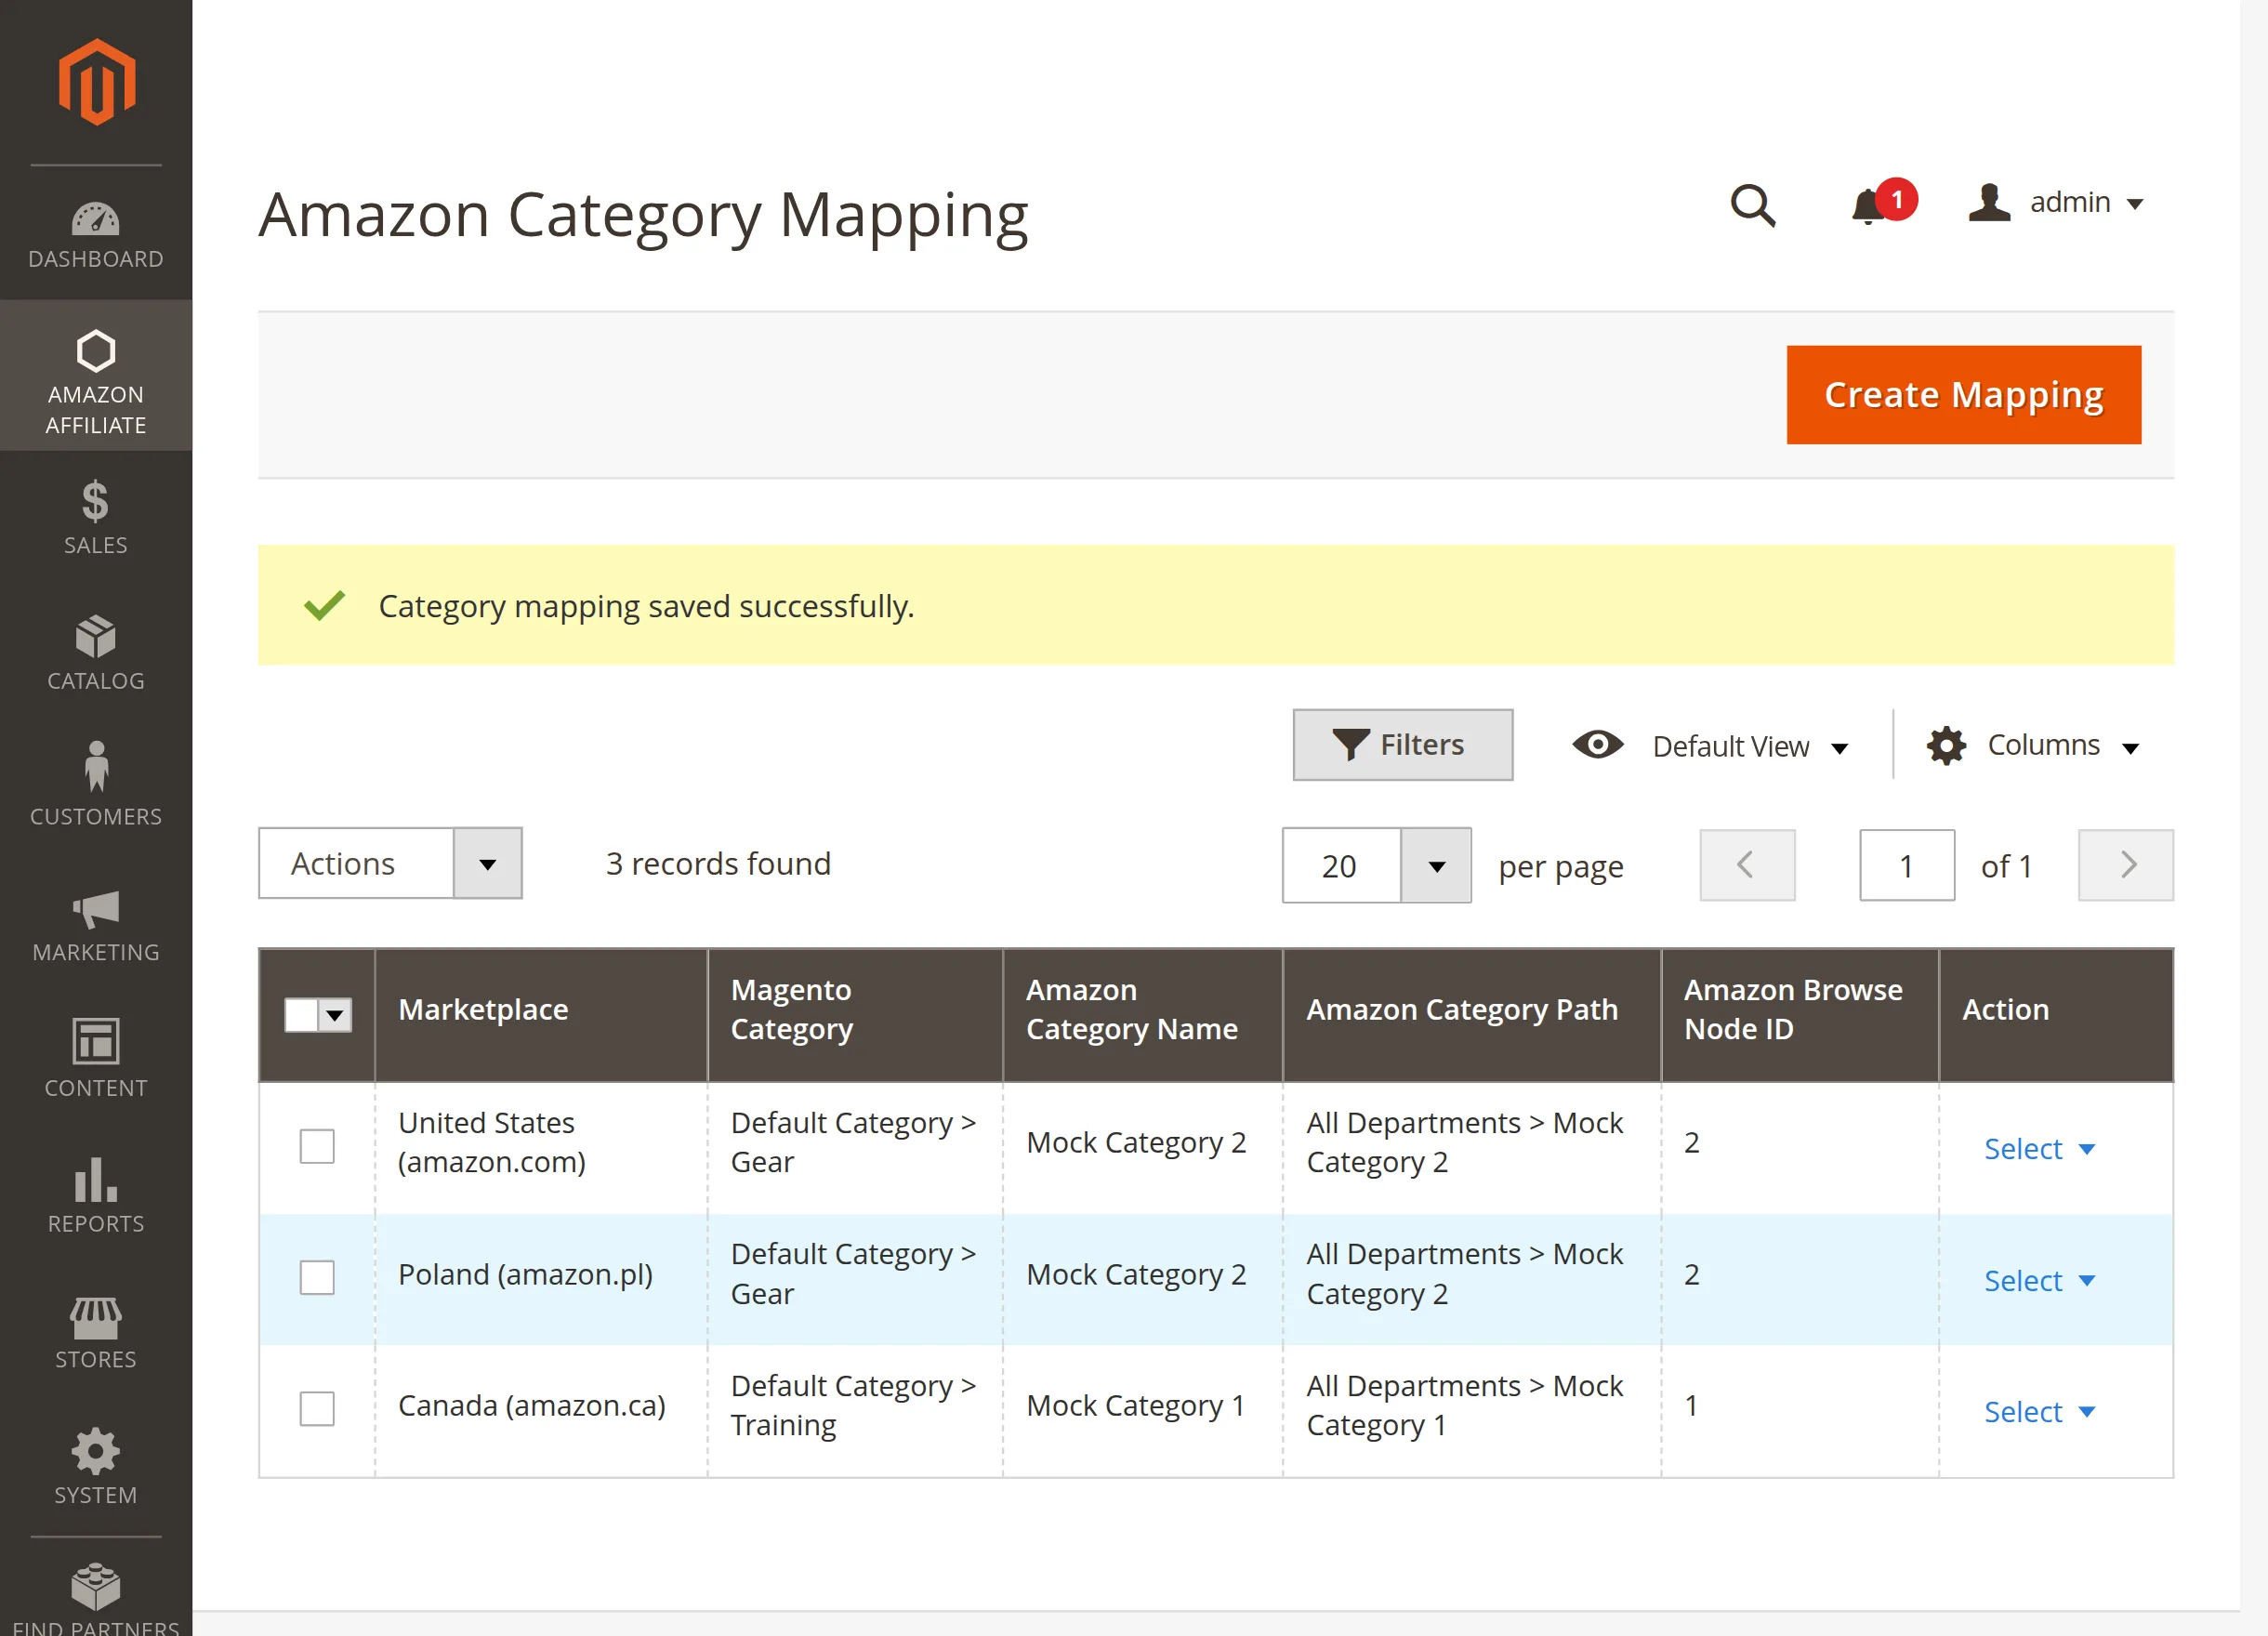Open the per page size dropdown arrow

[1436, 866]
